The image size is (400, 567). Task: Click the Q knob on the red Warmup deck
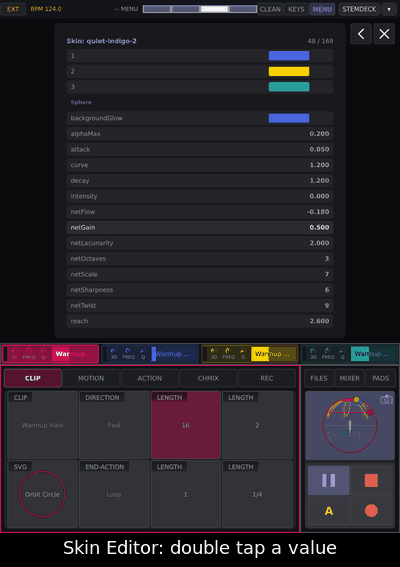(x=44, y=351)
